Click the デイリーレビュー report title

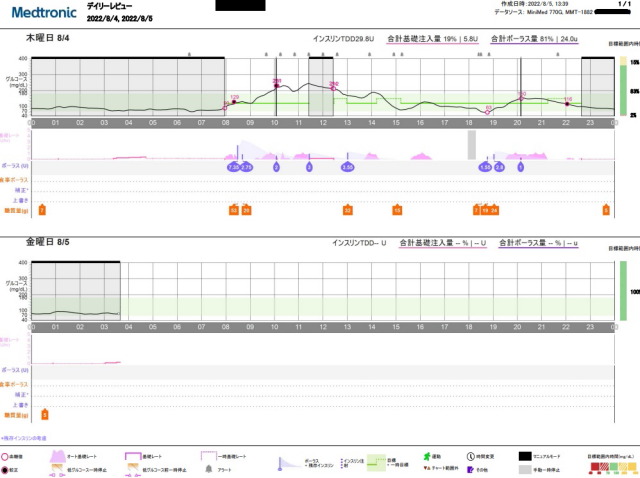[109, 7]
